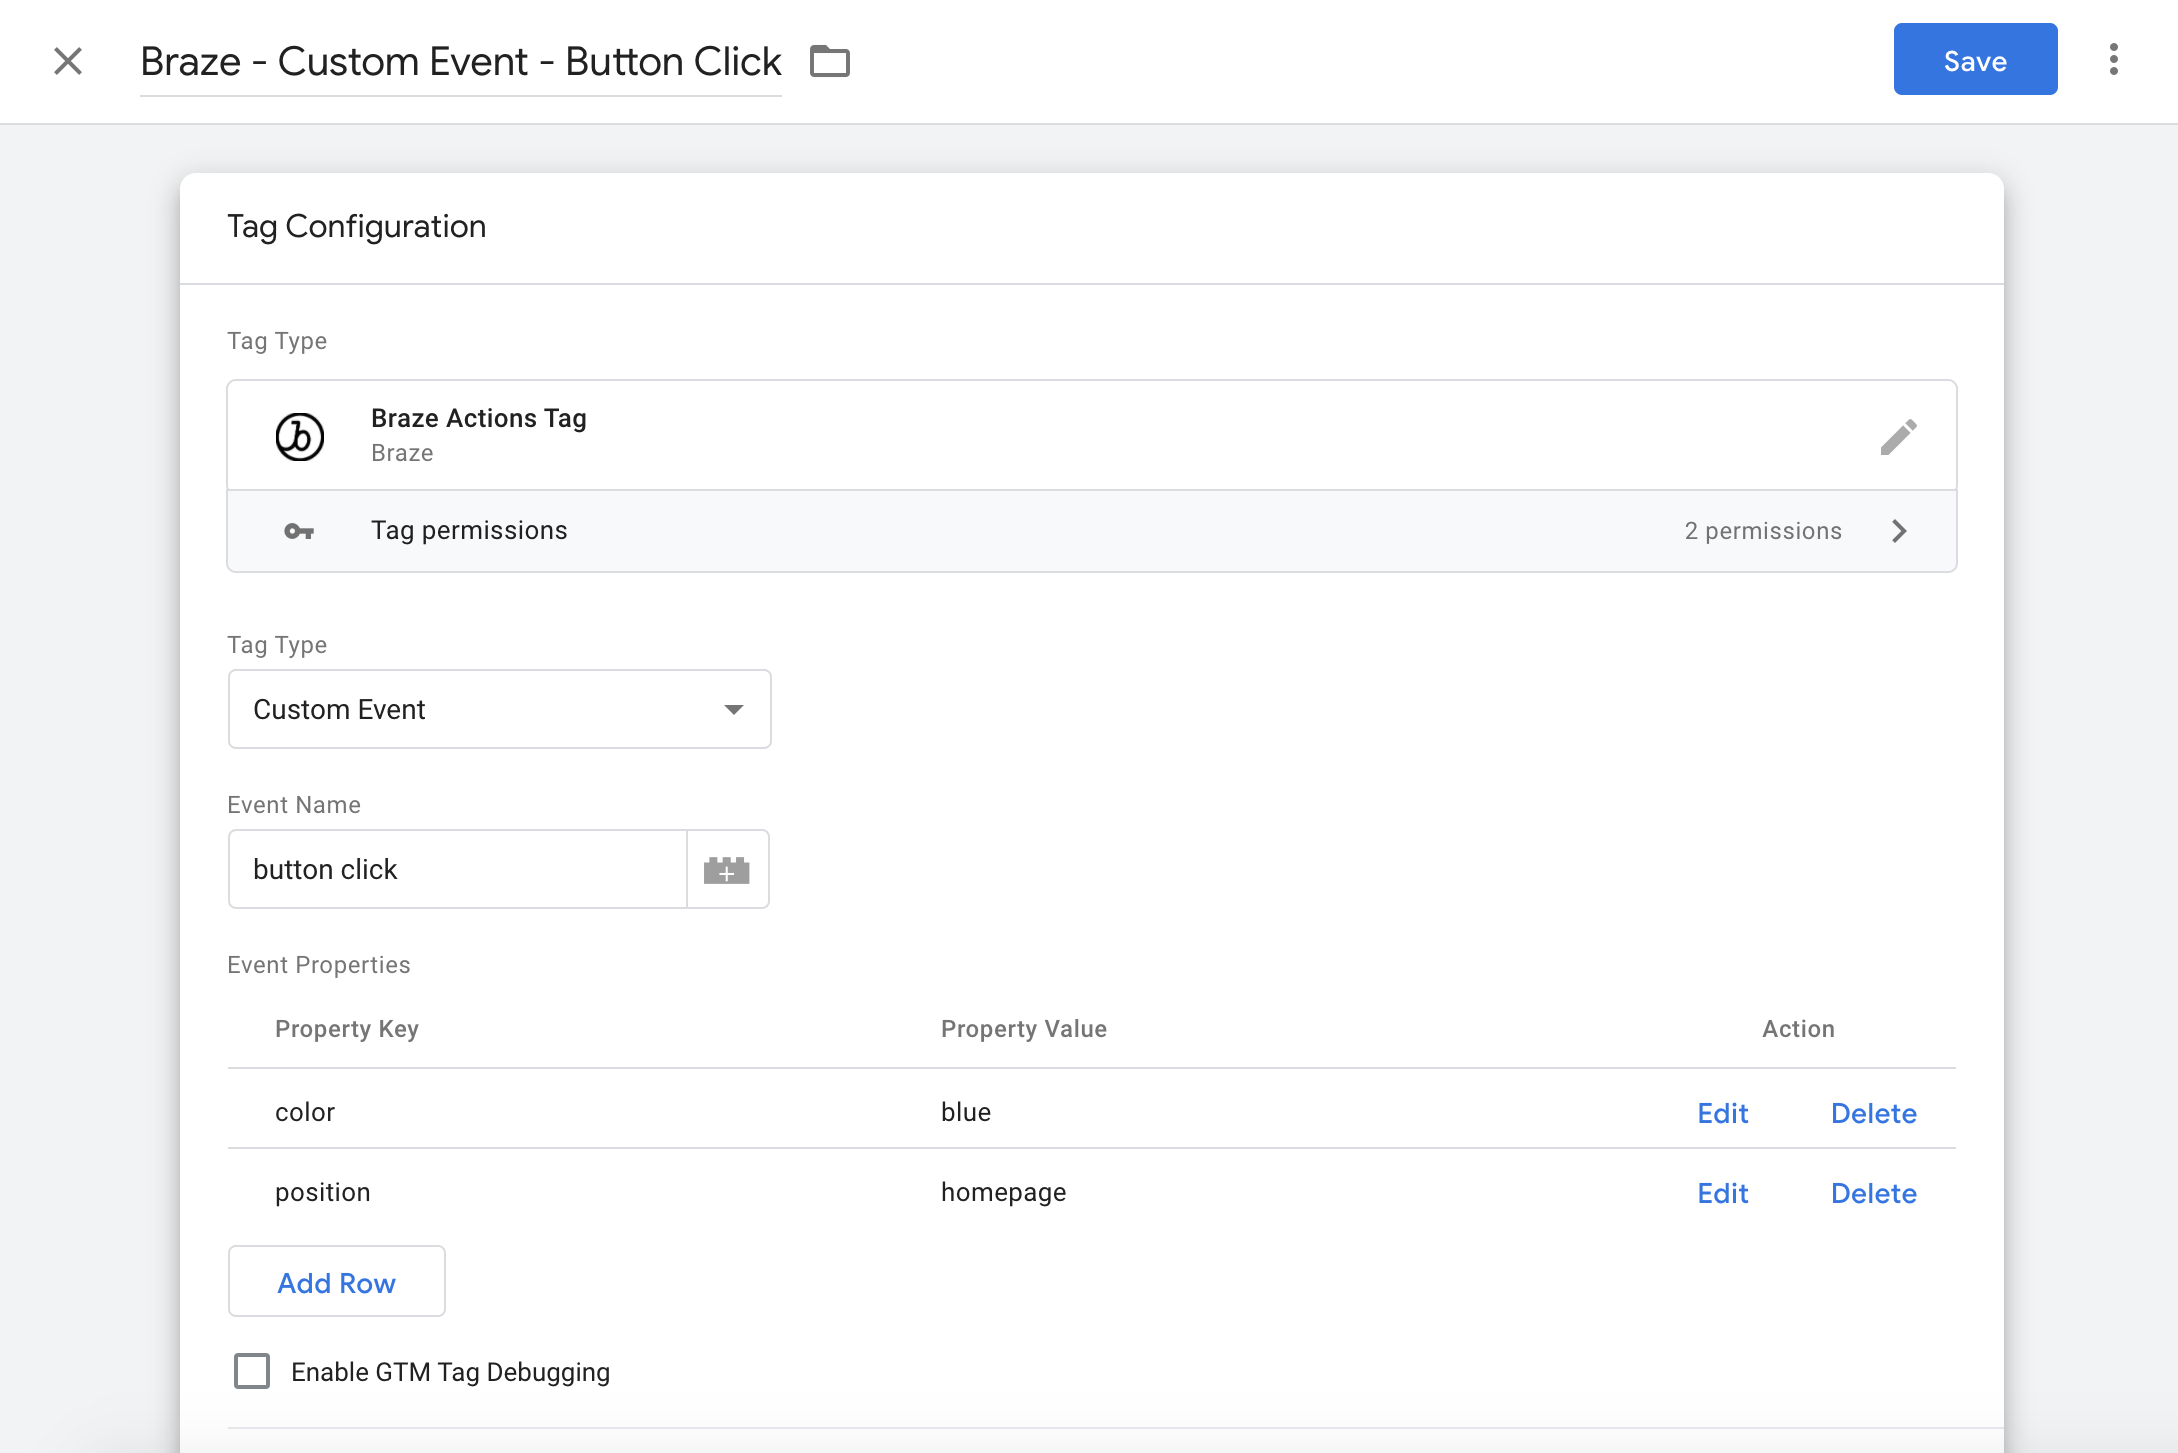Edit the position property row
The width and height of the screenshot is (2178, 1453).
click(x=1723, y=1193)
